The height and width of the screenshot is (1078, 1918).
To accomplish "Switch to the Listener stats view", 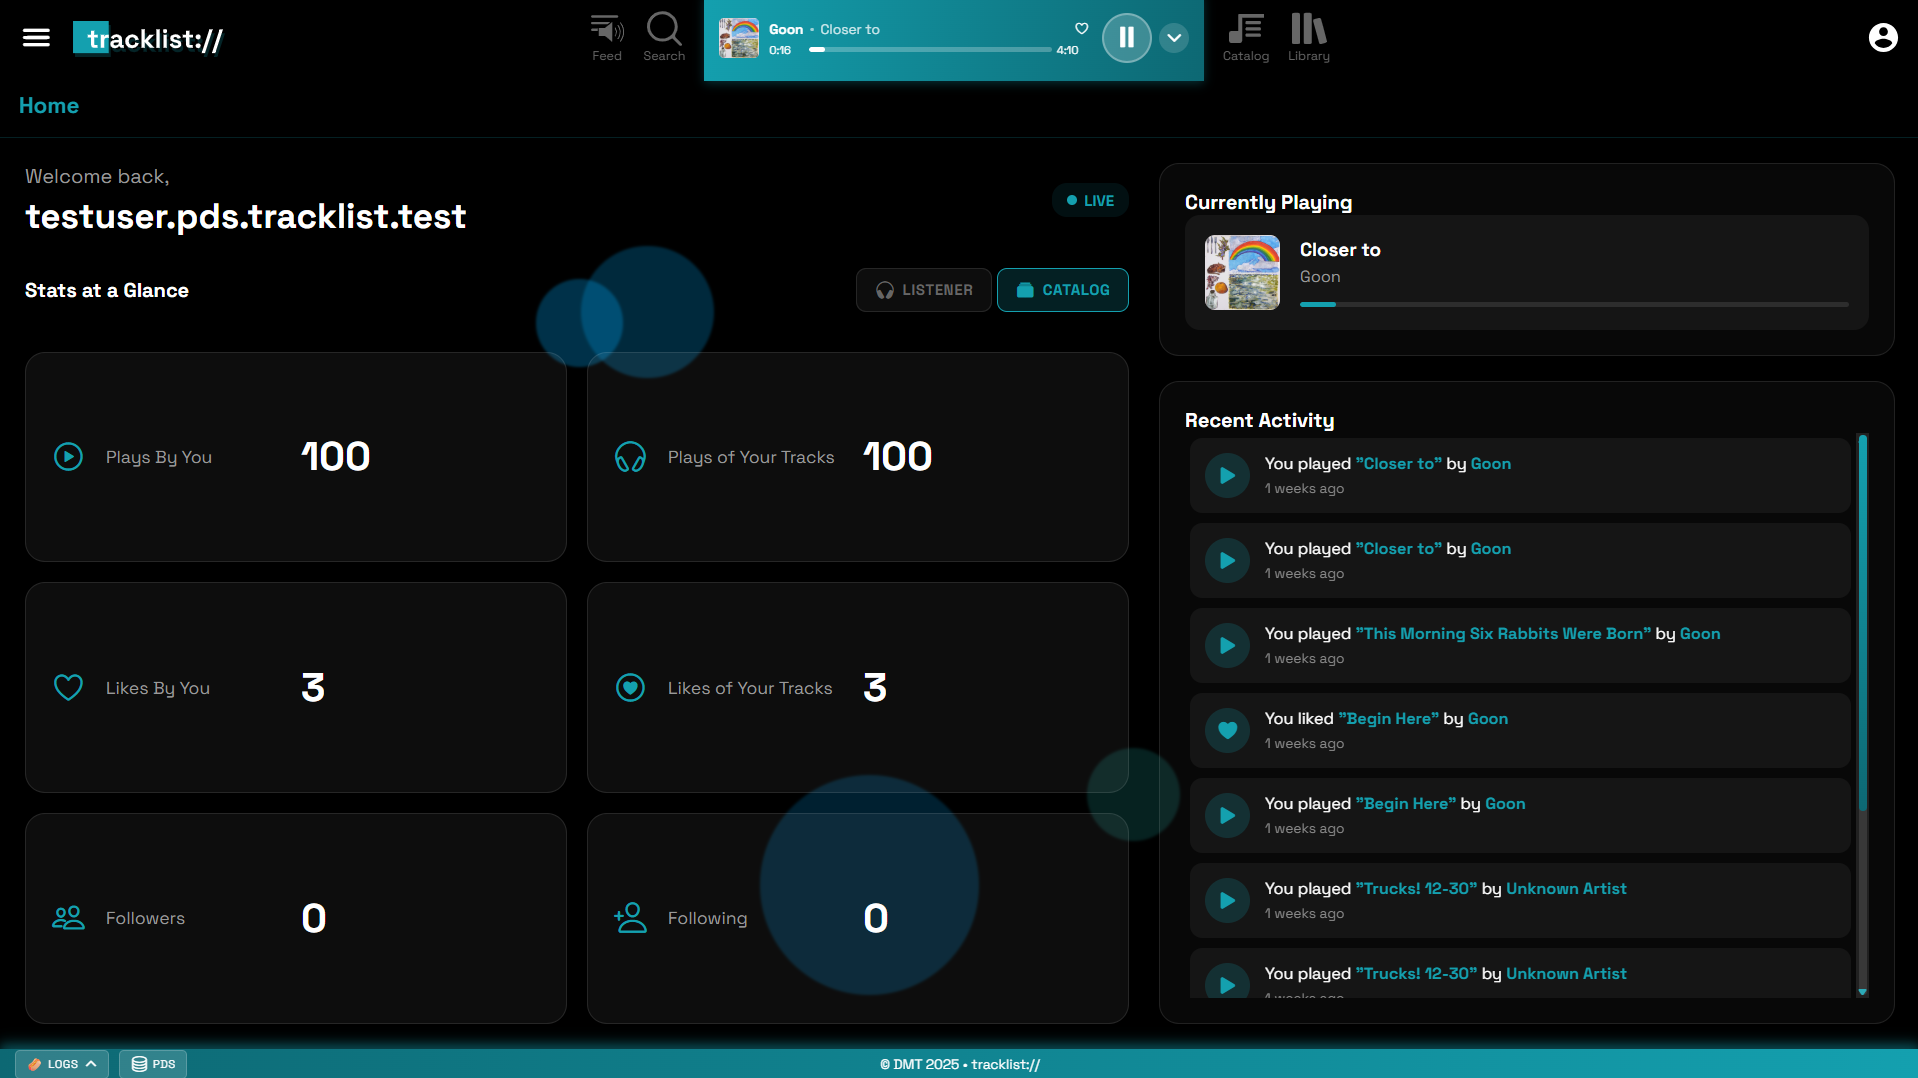I will (924, 290).
